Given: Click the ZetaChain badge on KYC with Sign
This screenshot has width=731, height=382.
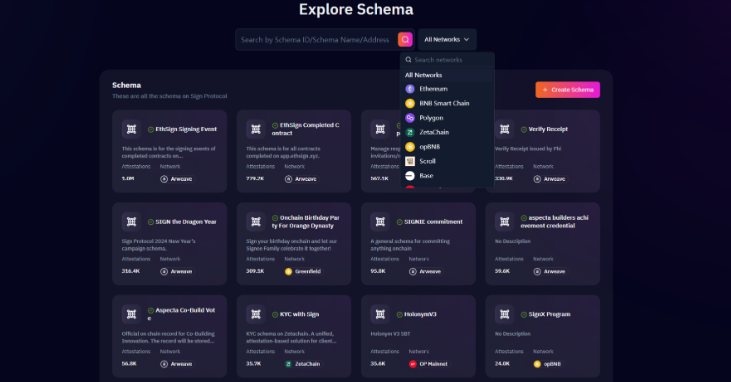Looking at the screenshot, I should click(x=303, y=364).
